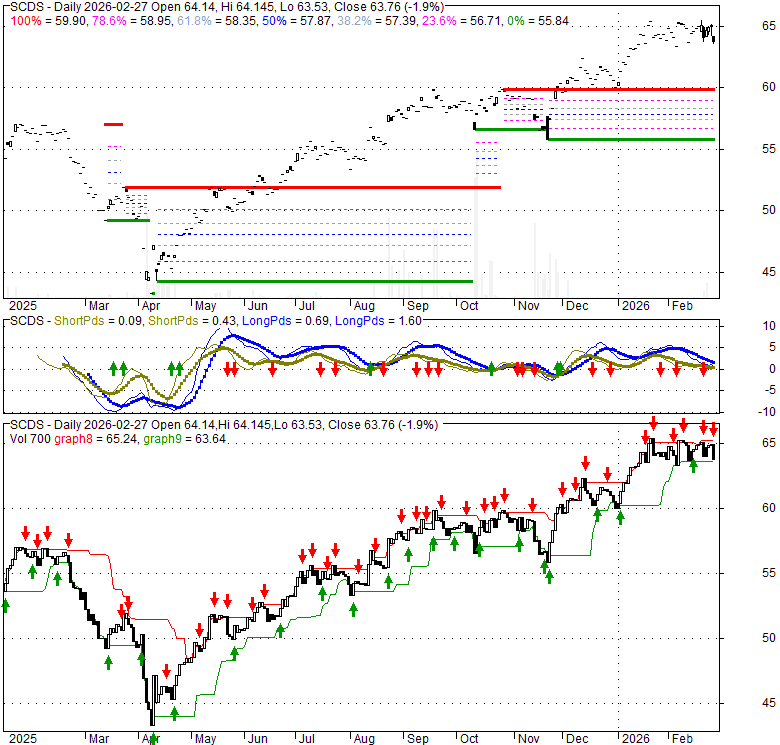
Task: Click the '45' price tick beside the Fibonacci chart
Action: click(769, 272)
